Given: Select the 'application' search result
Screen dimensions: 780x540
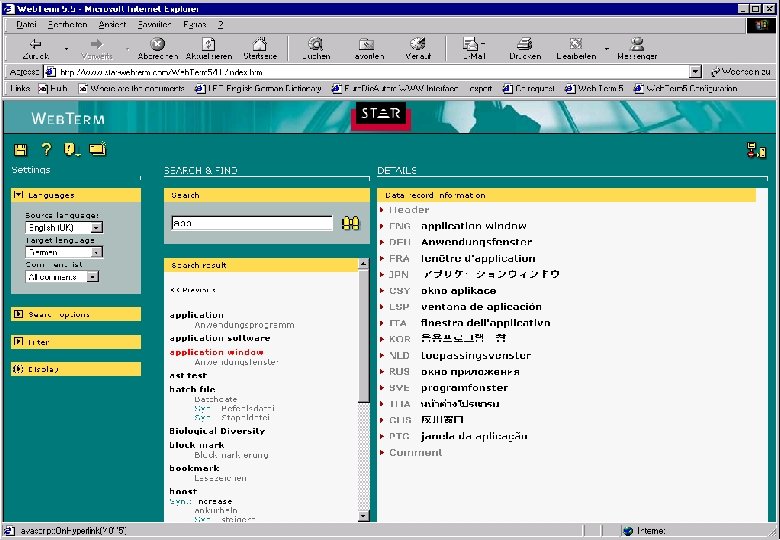Looking at the screenshot, I should [196, 315].
